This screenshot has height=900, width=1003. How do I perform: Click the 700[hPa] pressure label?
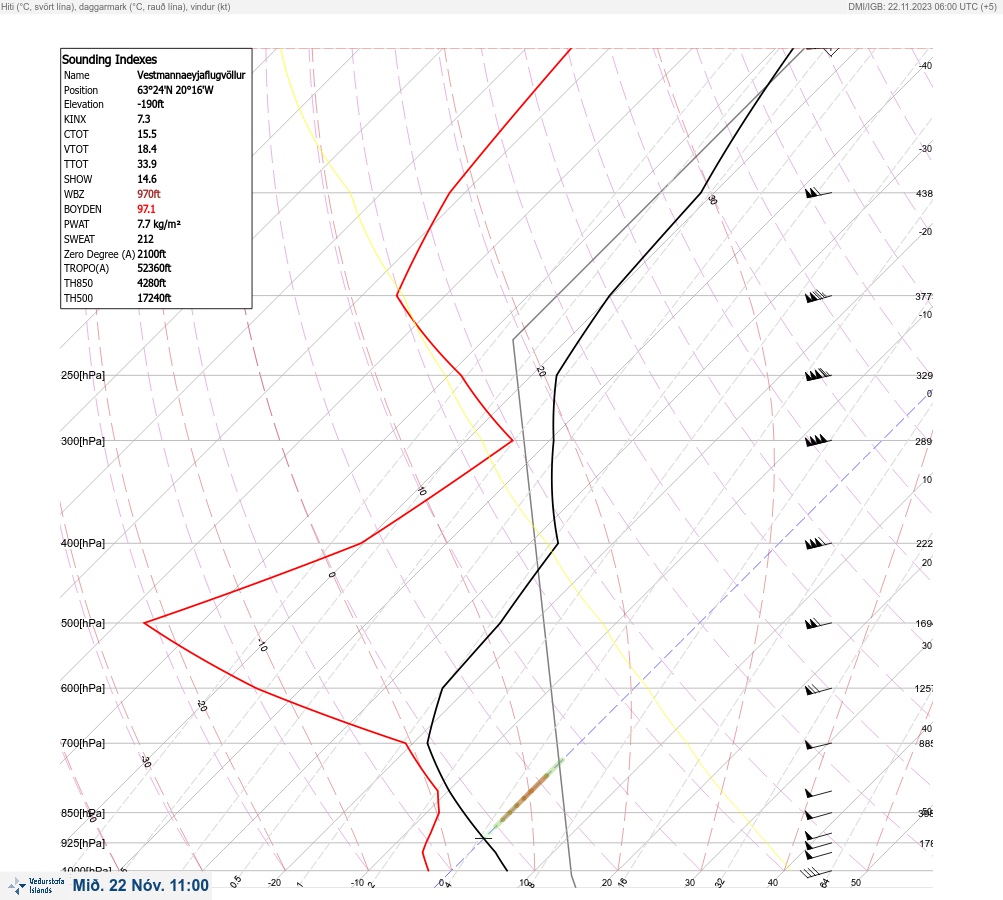(83, 743)
